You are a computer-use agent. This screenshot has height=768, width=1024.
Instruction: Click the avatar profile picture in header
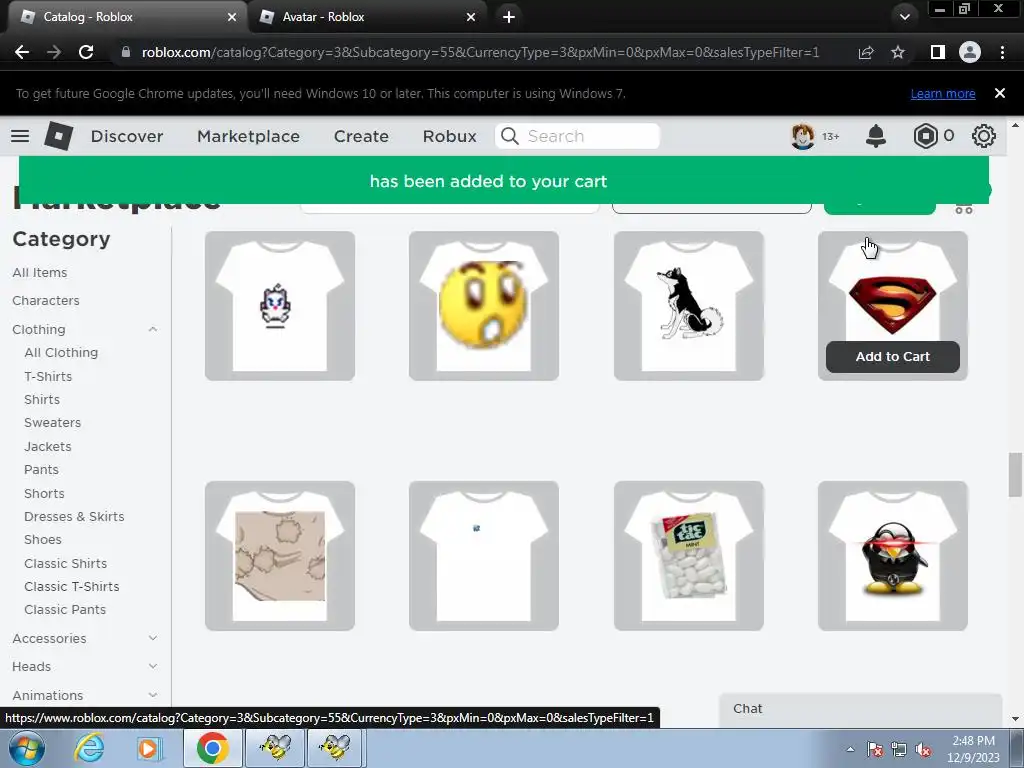pos(803,136)
